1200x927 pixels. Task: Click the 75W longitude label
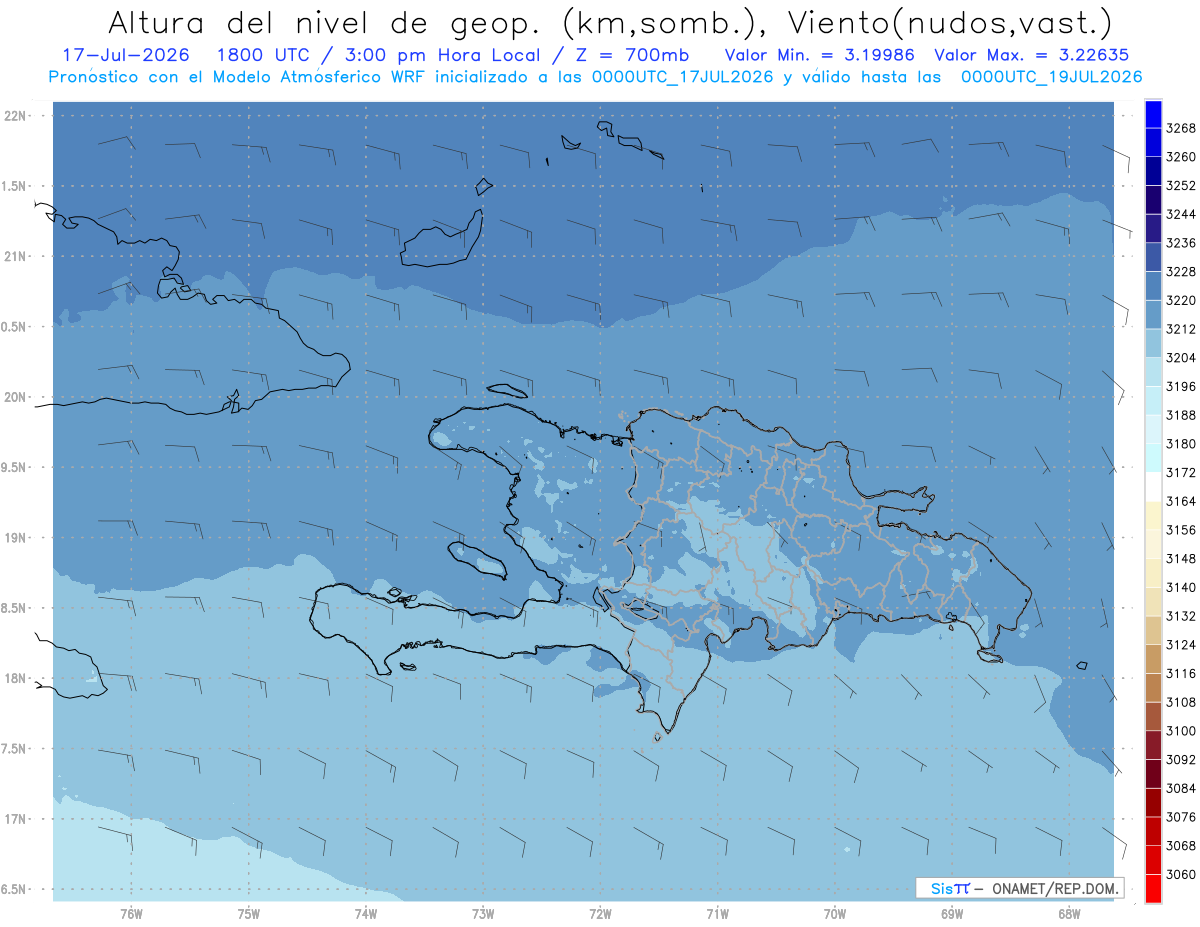[x=249, y=913]
